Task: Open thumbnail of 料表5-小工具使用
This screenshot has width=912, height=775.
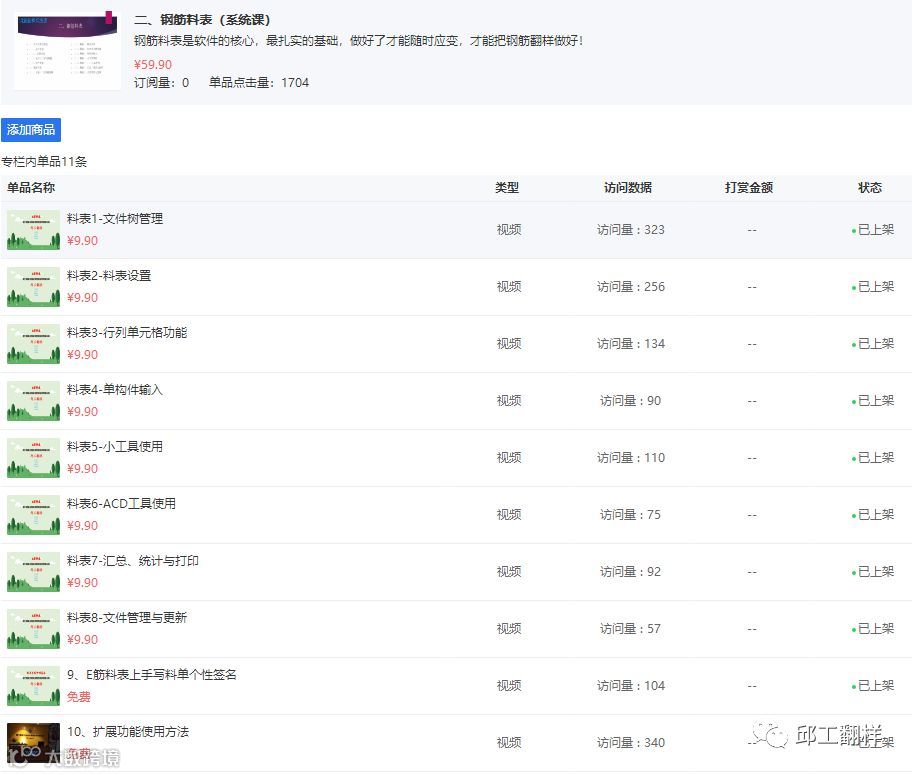Action: click(33, 458)
